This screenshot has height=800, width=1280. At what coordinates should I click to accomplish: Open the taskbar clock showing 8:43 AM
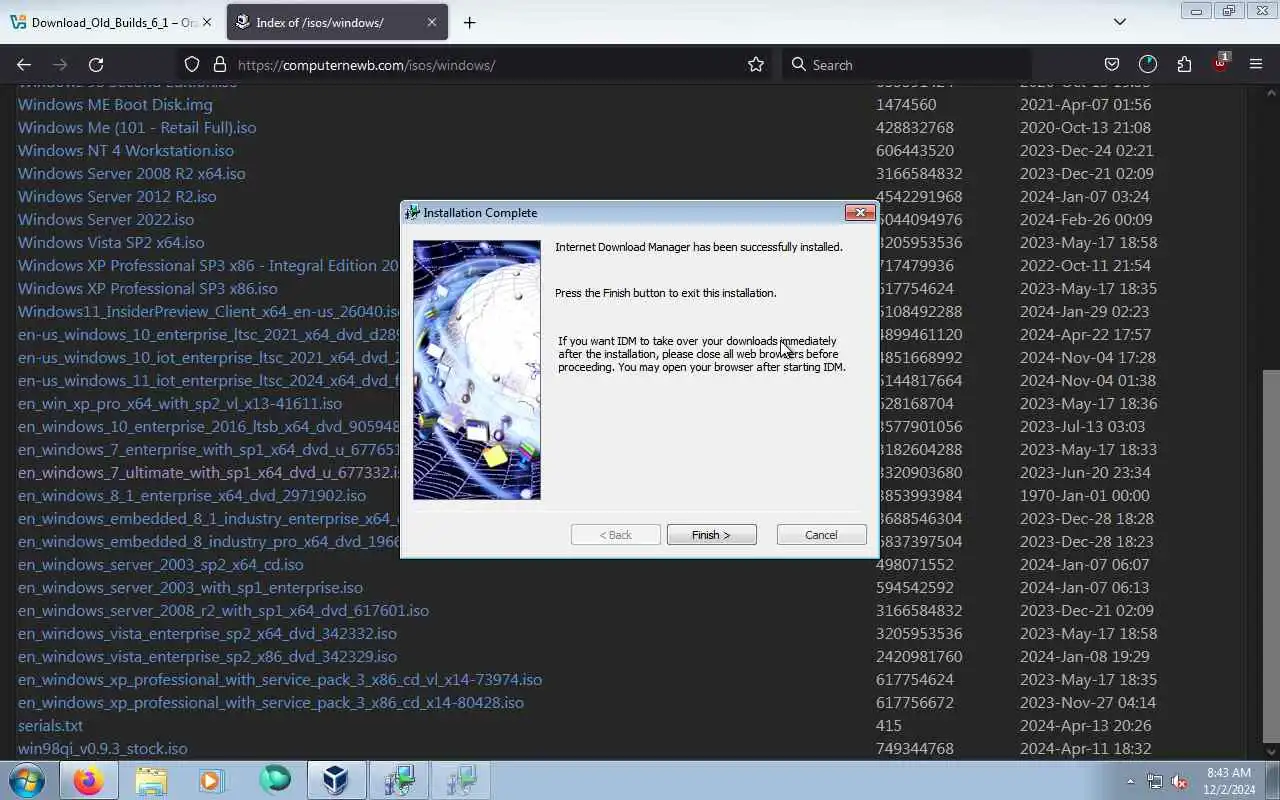click(1228, 781)
